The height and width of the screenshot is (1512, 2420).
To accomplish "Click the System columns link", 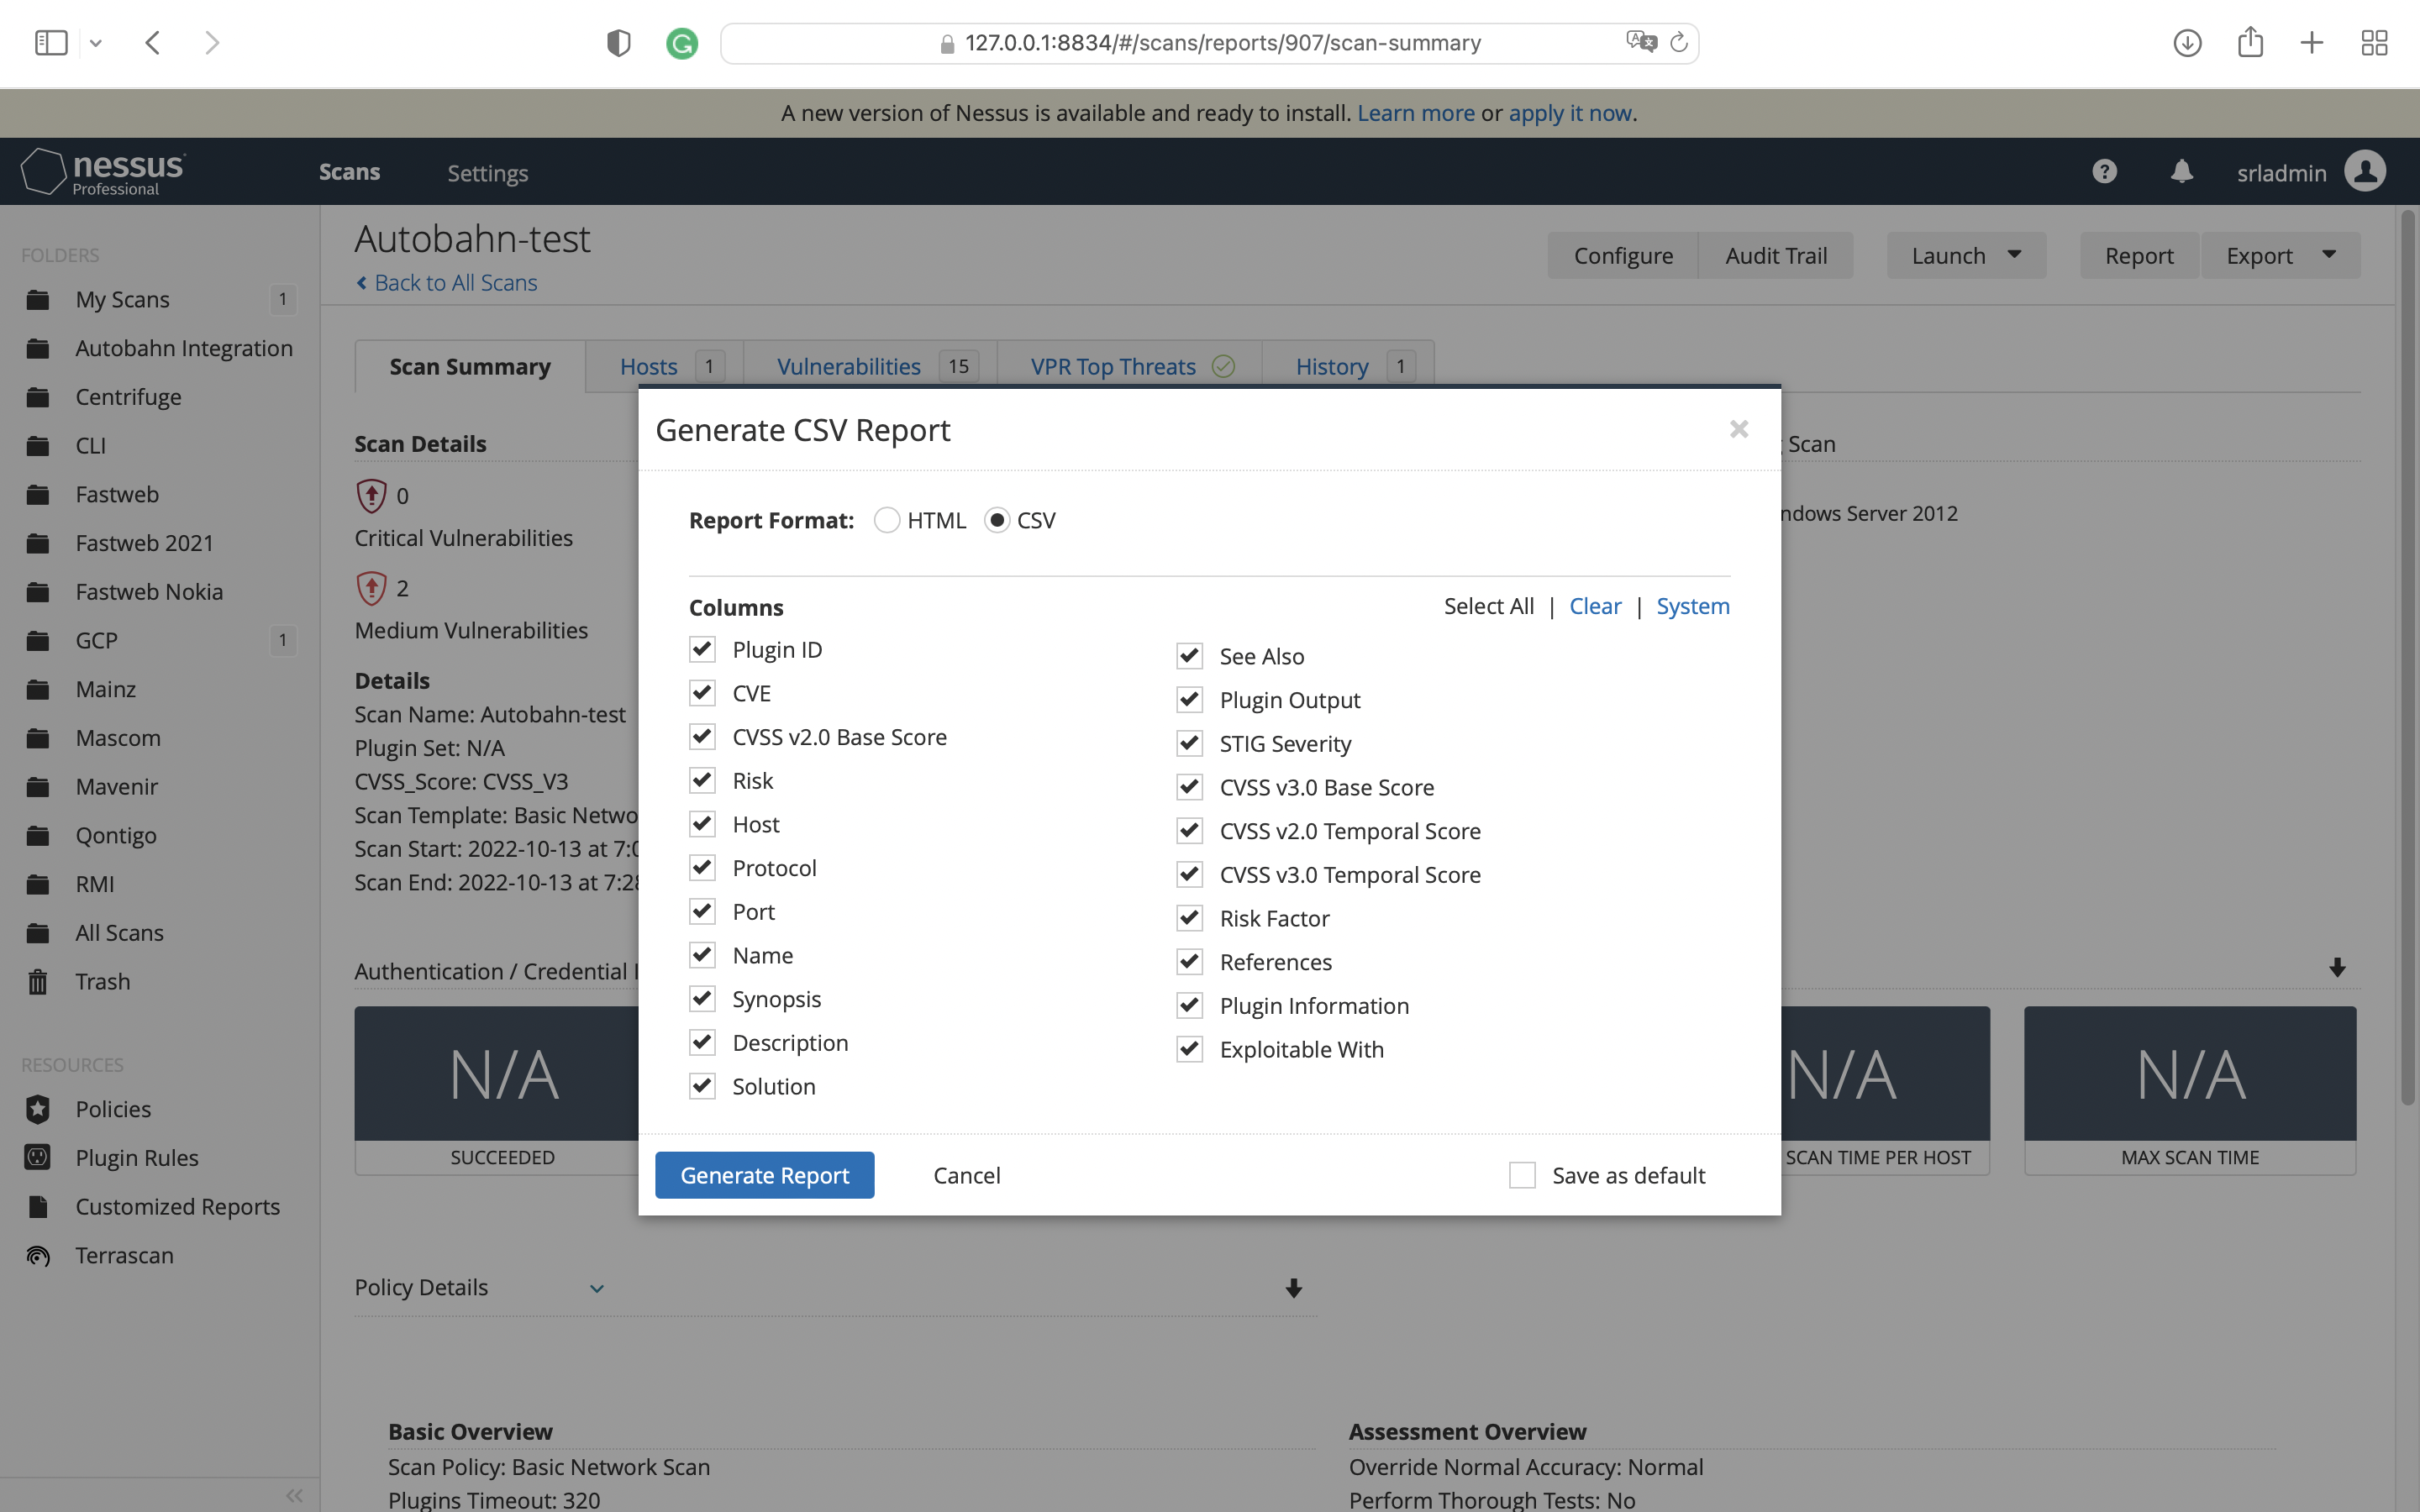I will pos(1693,606).
